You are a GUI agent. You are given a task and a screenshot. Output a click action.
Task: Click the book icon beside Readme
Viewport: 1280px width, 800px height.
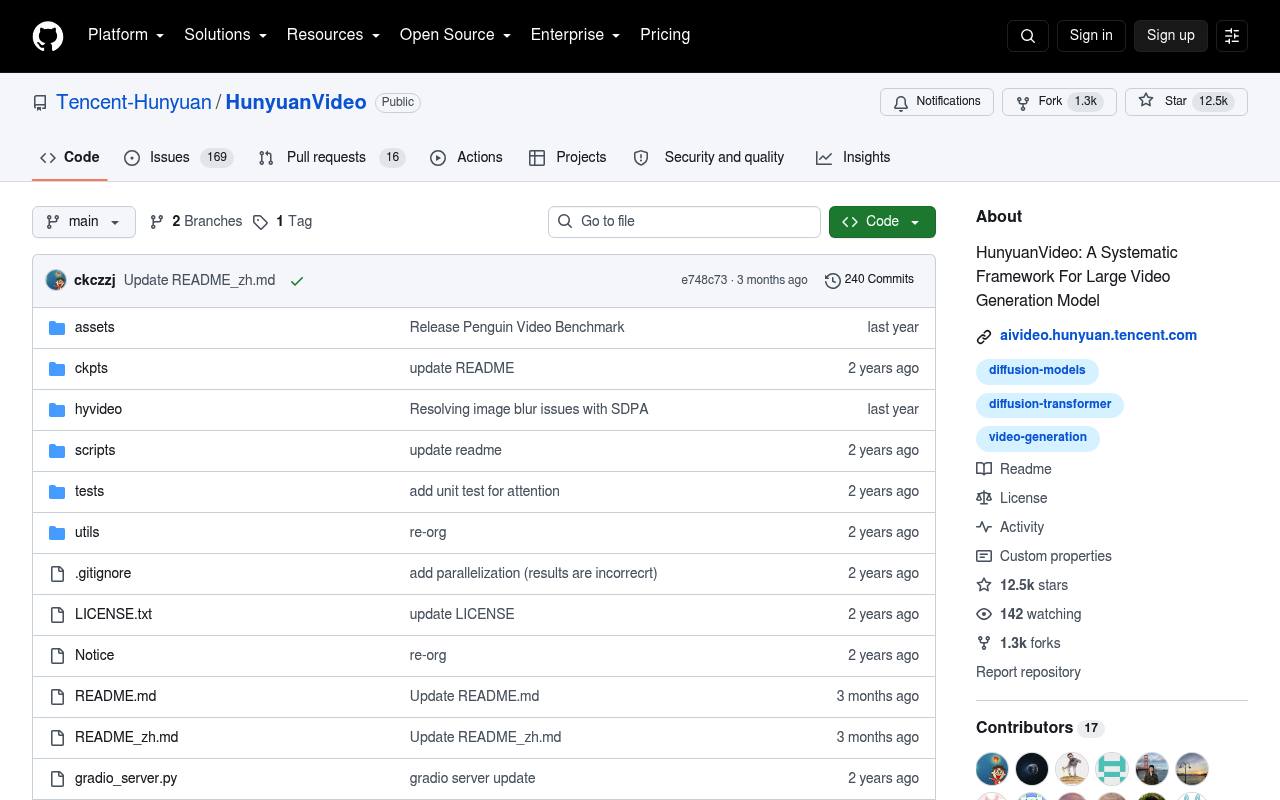[x=984, y=469]
